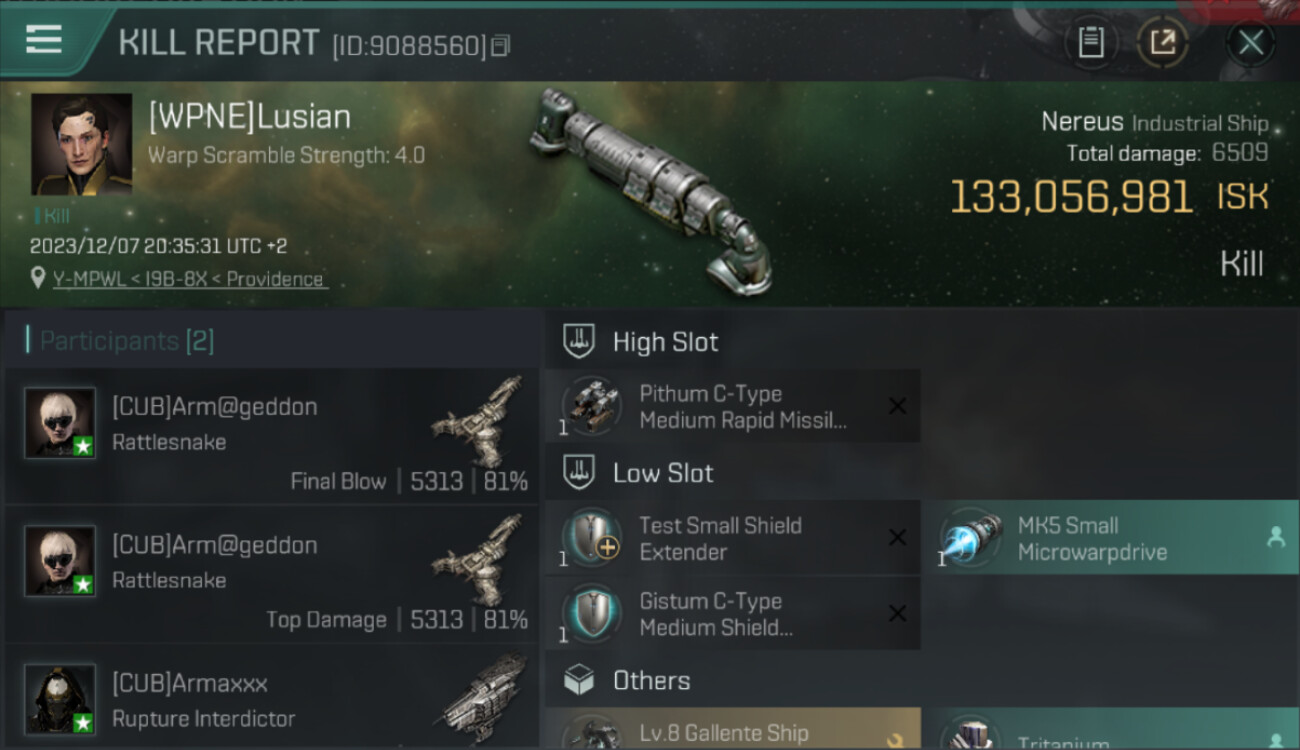Select Test Small Shield Extender module
This screenshot has width=1300, height=750.
click(x=732, y=538)
